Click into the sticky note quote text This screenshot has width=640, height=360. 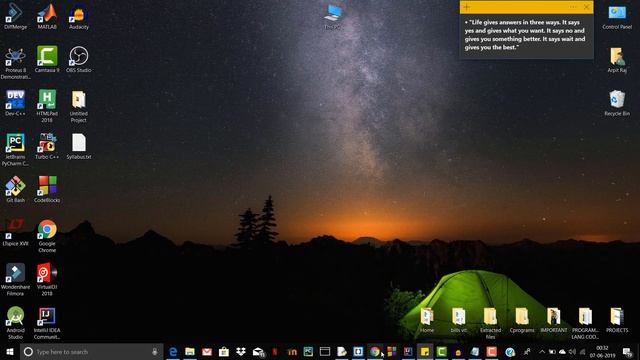[x=525, y=35]
